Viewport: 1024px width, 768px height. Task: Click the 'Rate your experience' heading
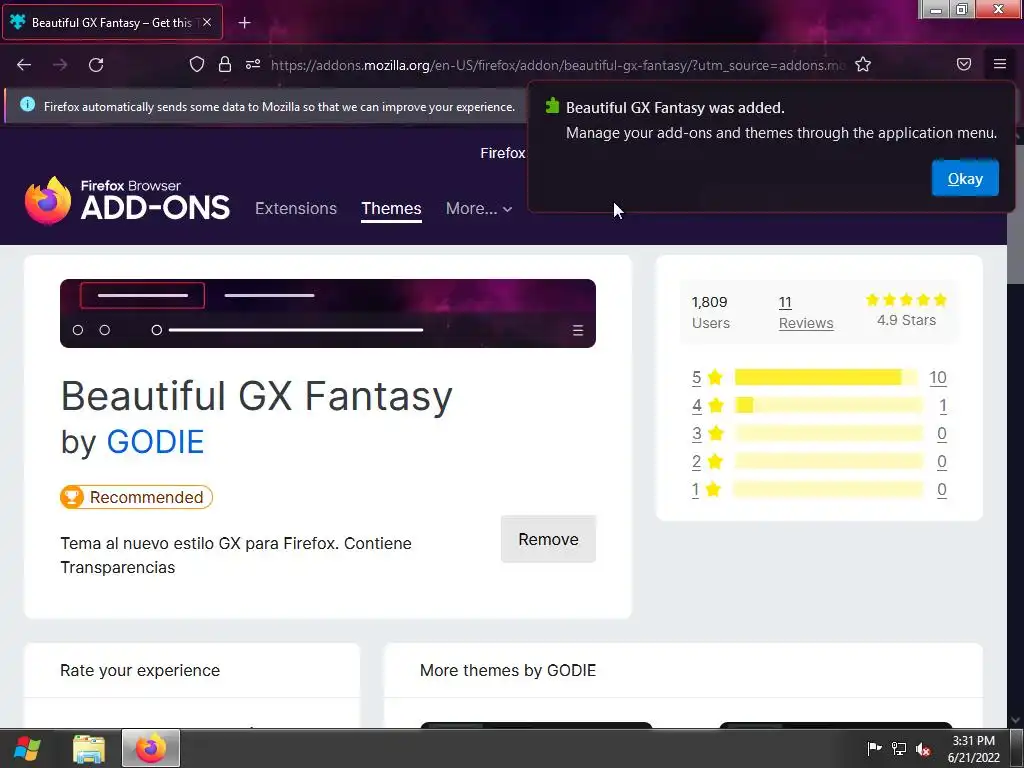point(140,670)
